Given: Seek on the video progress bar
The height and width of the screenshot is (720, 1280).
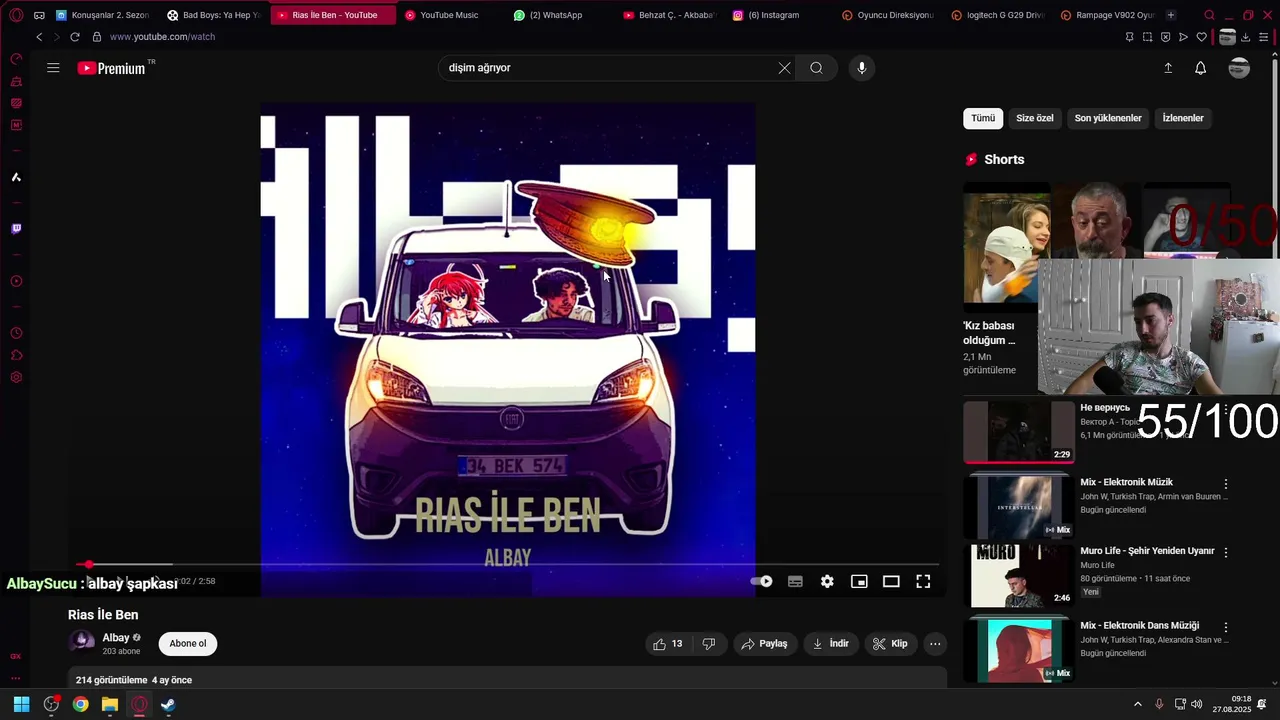Looking at the screenshot, I should coord(507,565).
